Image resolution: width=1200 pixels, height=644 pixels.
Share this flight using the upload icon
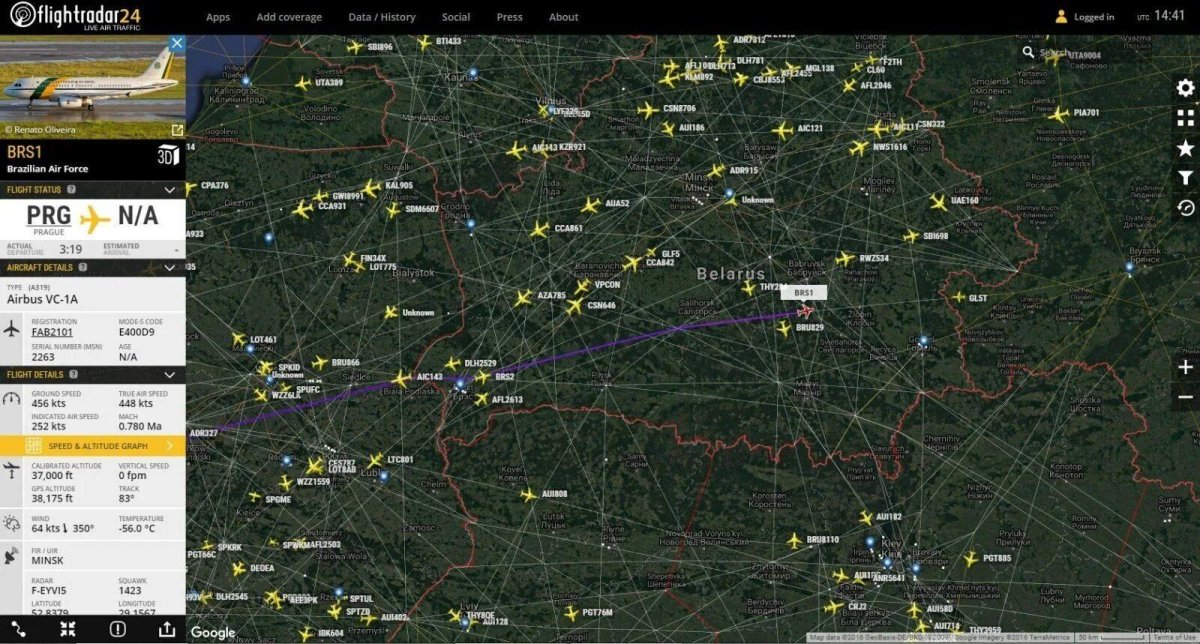tap(167, 628)
